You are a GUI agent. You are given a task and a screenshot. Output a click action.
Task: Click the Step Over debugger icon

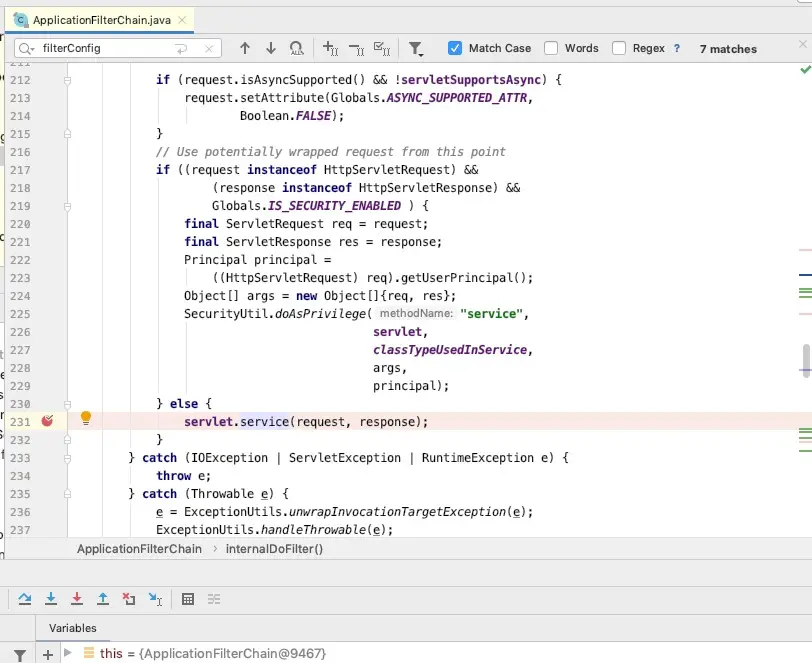[x=24, y=599]
